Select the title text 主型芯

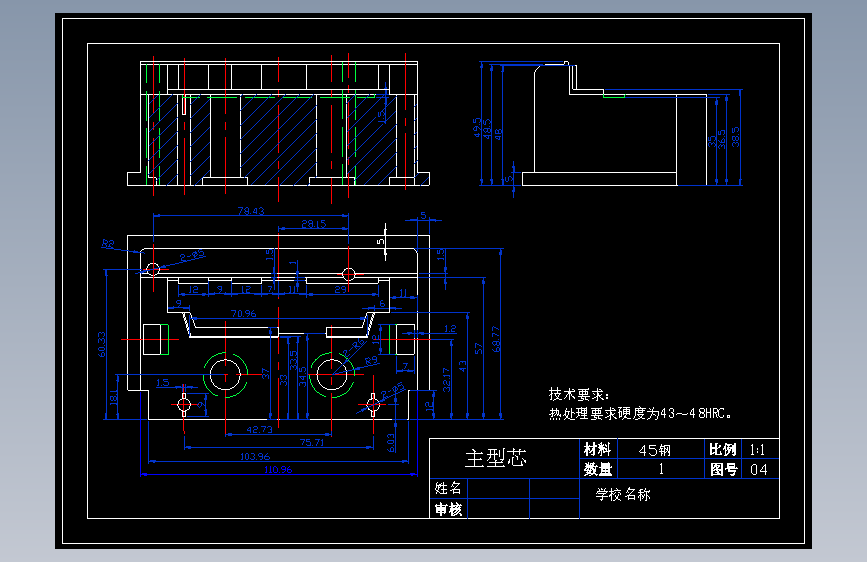pos(495,458)
